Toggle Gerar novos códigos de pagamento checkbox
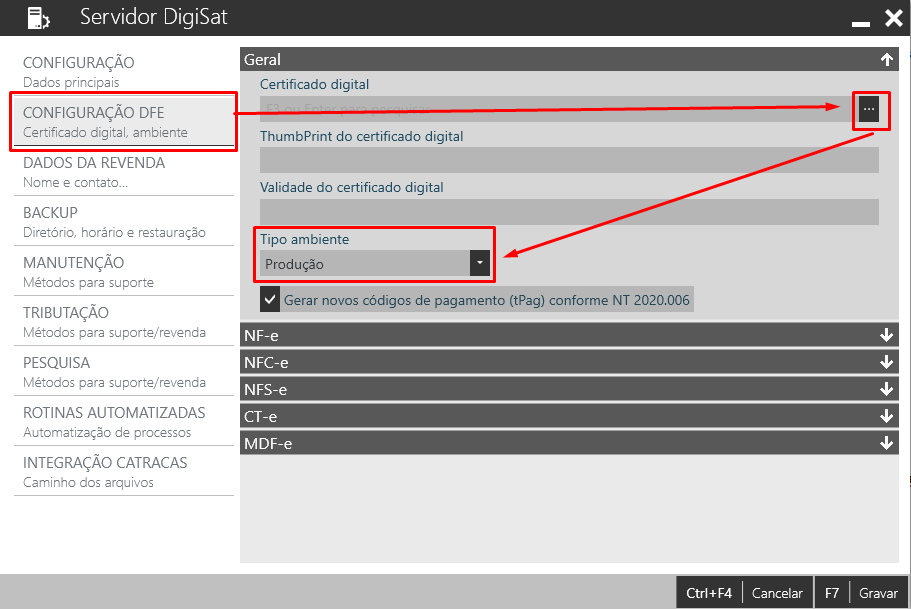 [270, 300]
